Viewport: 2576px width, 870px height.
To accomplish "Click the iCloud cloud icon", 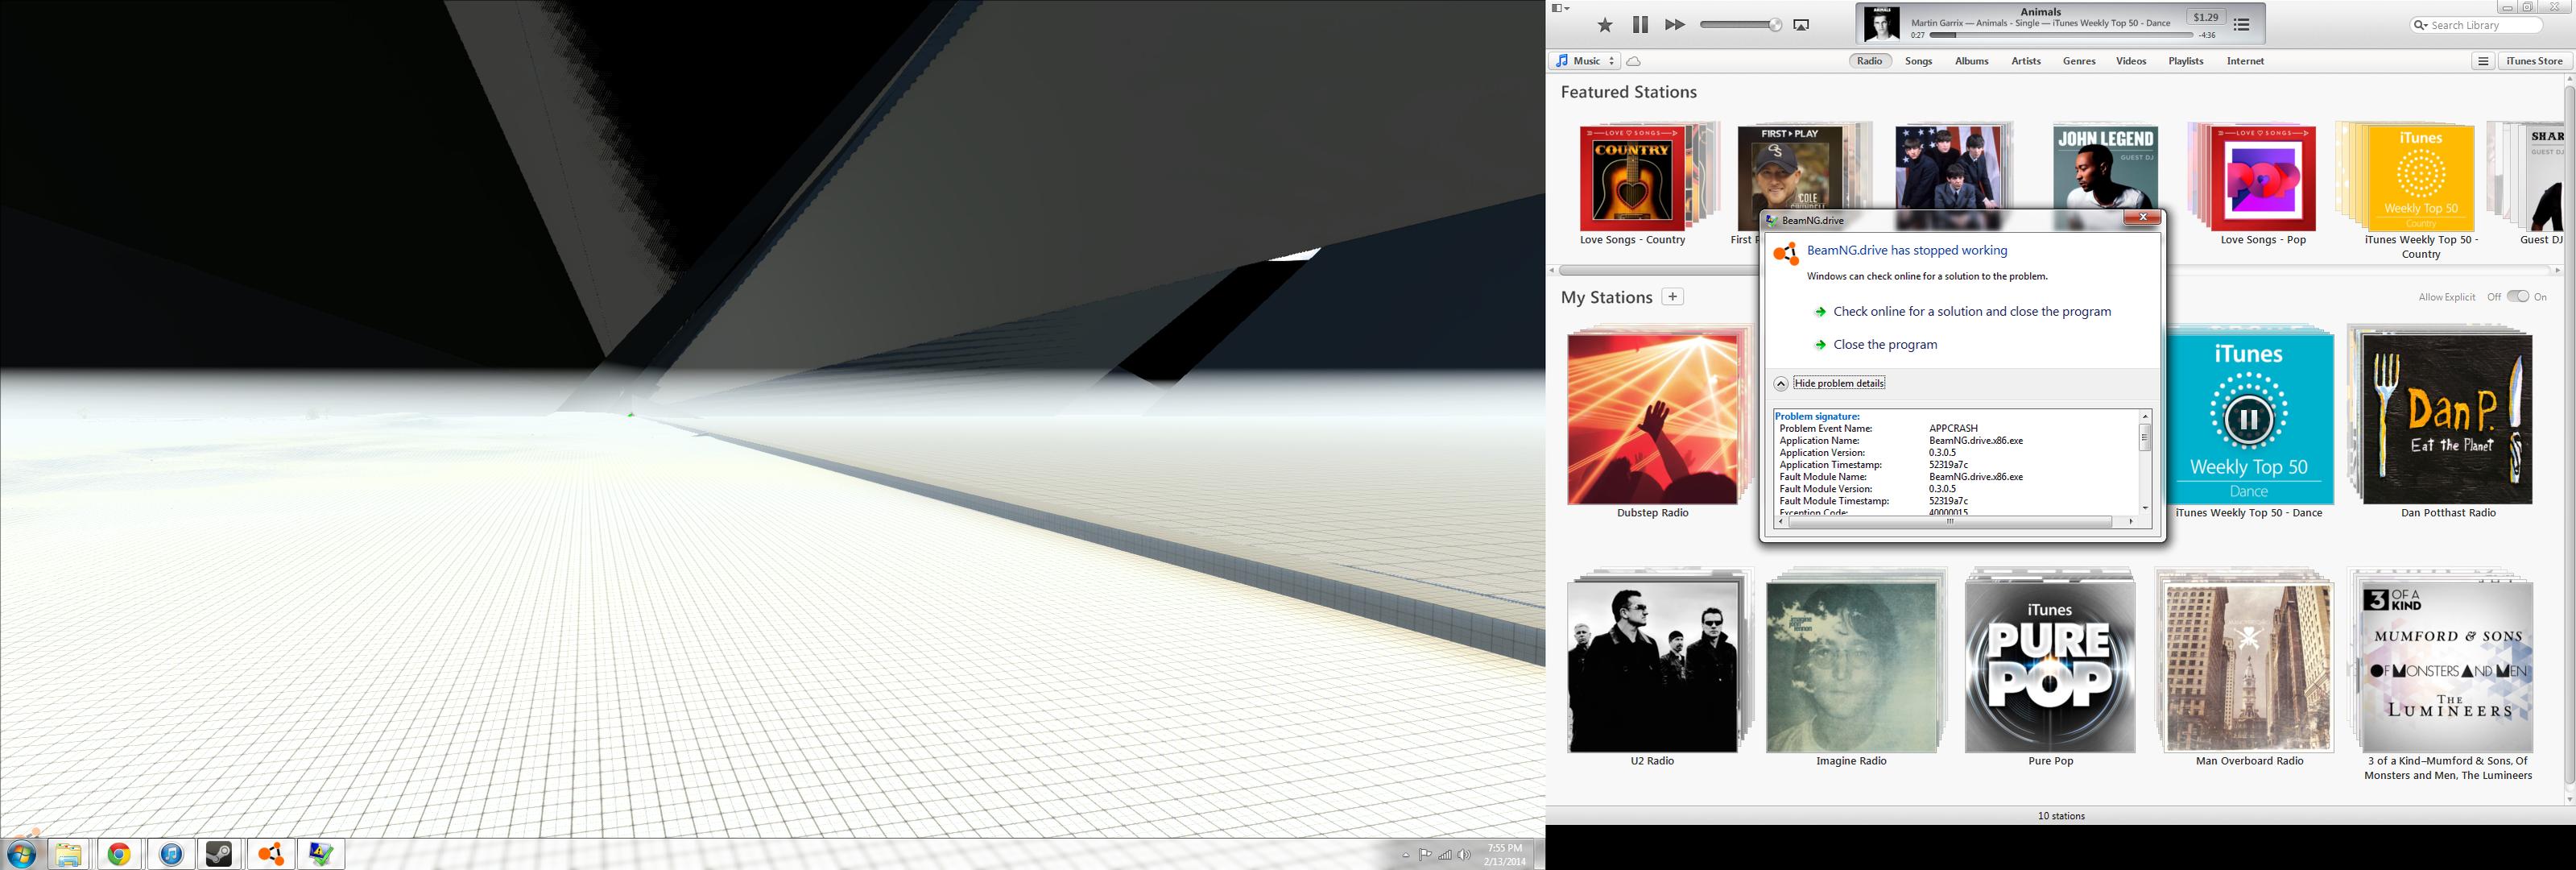I will 1634,62.
